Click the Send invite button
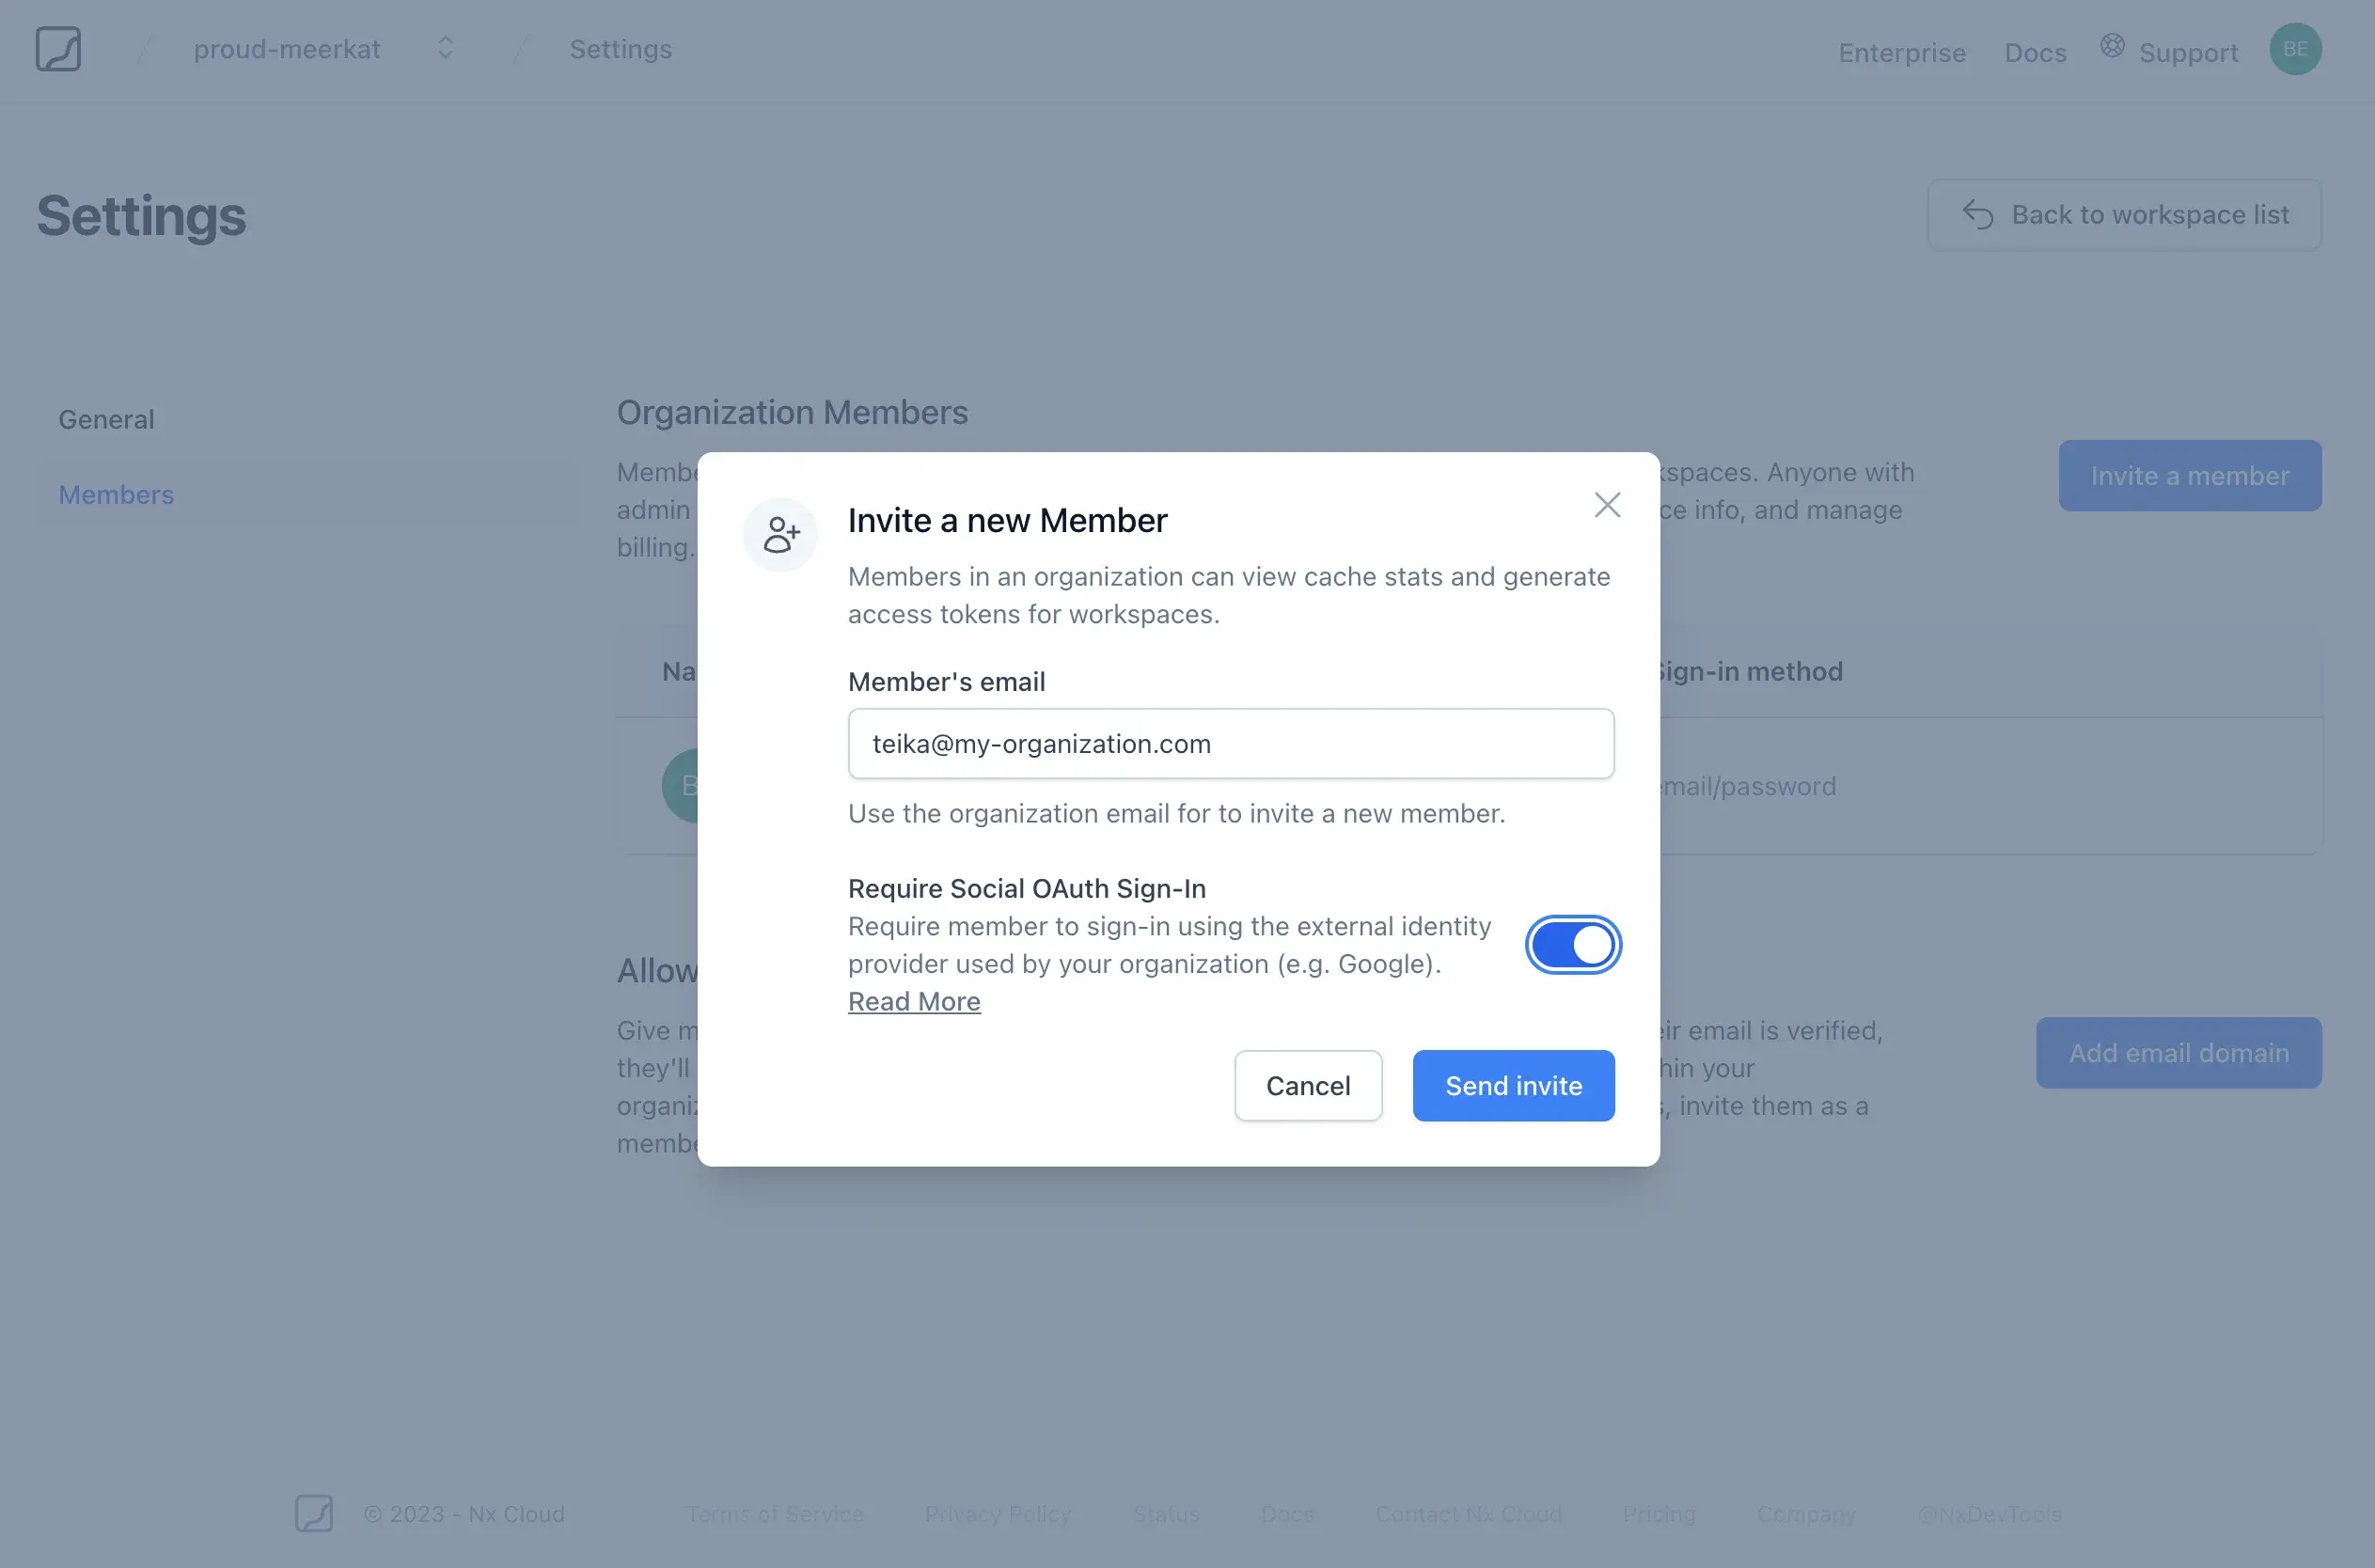This screenshot has width=2375, height=1568. click(1513, 1086)
